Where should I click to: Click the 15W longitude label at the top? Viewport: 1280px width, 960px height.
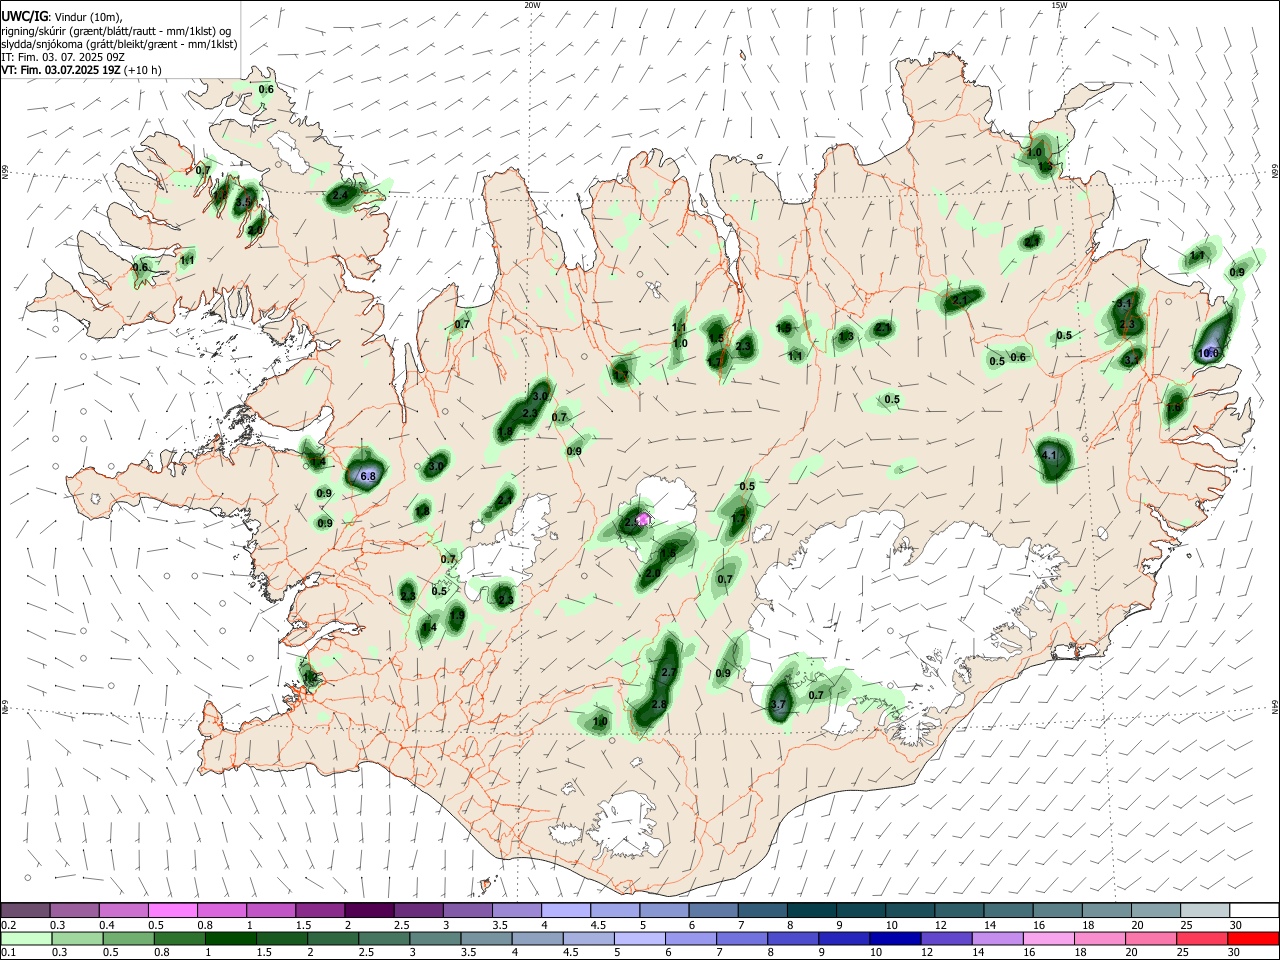[1059, 5]
